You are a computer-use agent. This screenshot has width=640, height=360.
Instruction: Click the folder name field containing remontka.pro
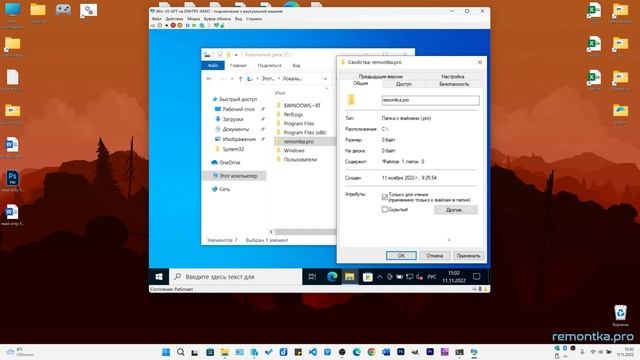(430, 100)
